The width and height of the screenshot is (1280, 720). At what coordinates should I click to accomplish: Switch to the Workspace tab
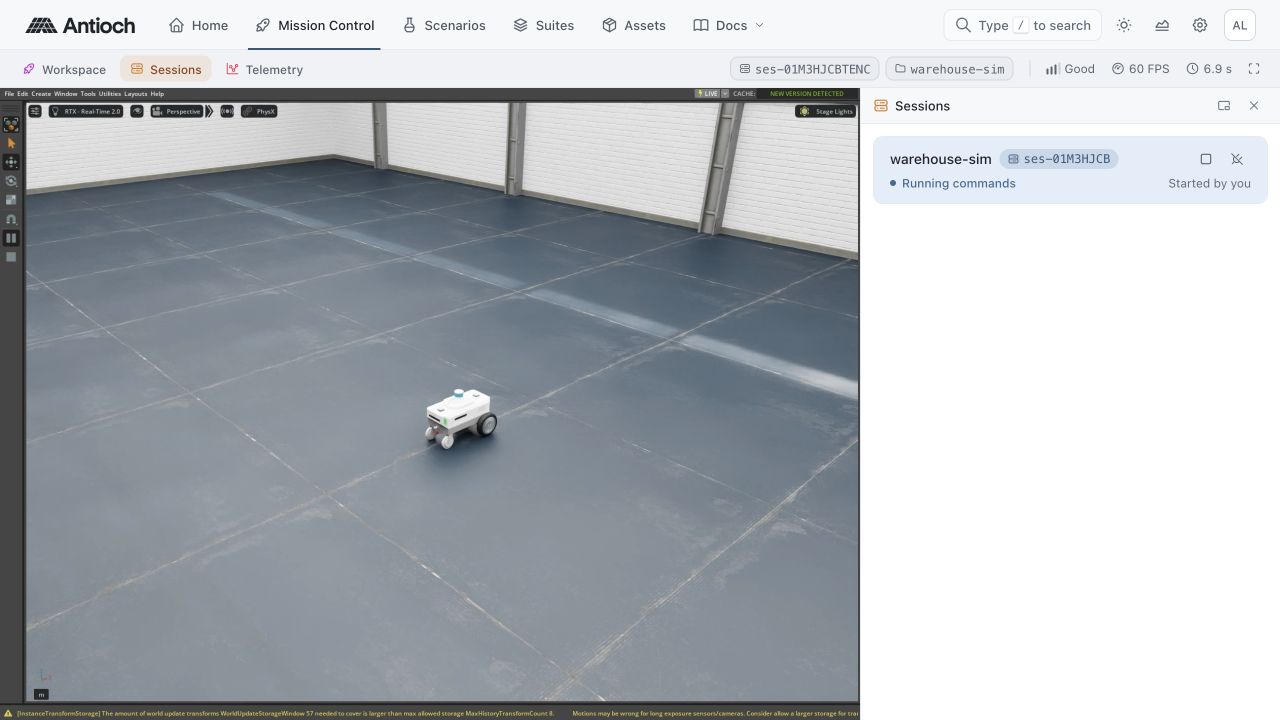coord(64,69)
